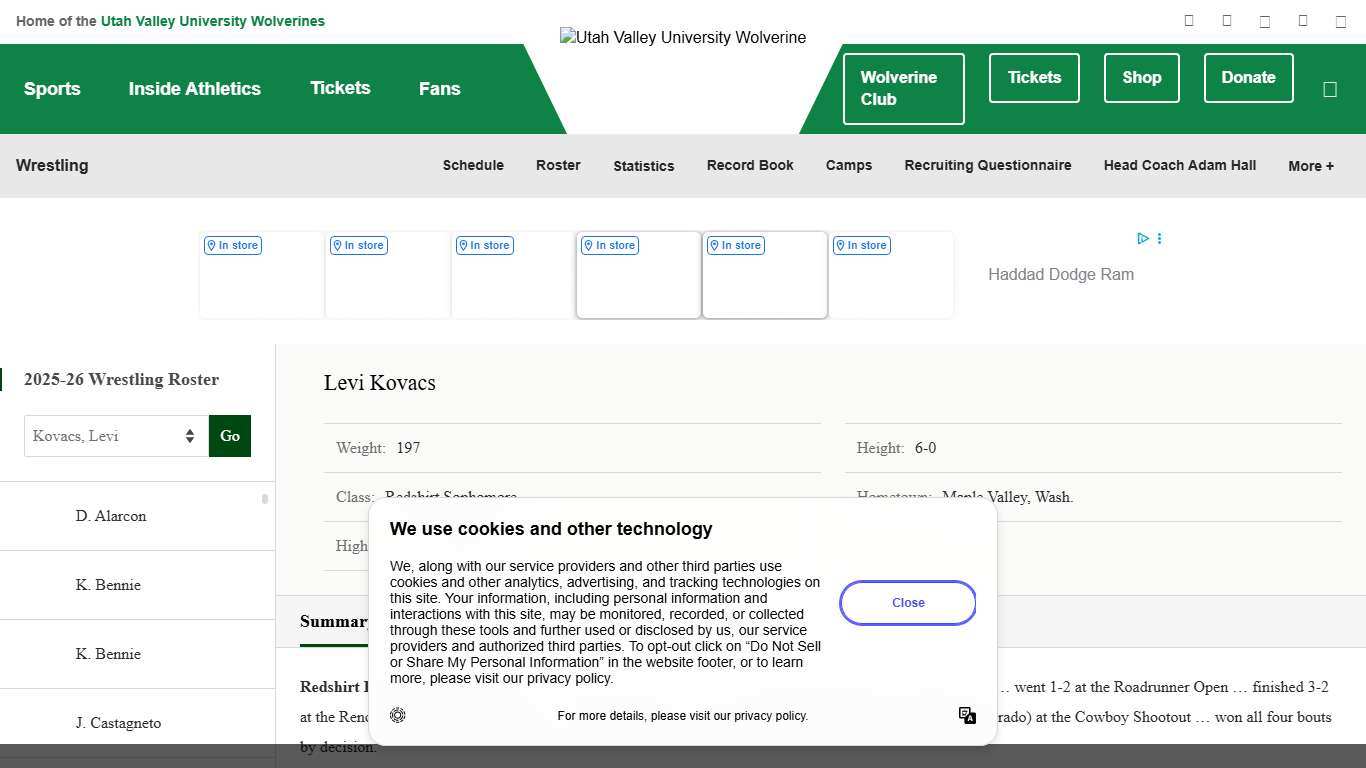Open the ad options three-dot menu
This screenshot has height=768, width=1366.
[1159, 238]
